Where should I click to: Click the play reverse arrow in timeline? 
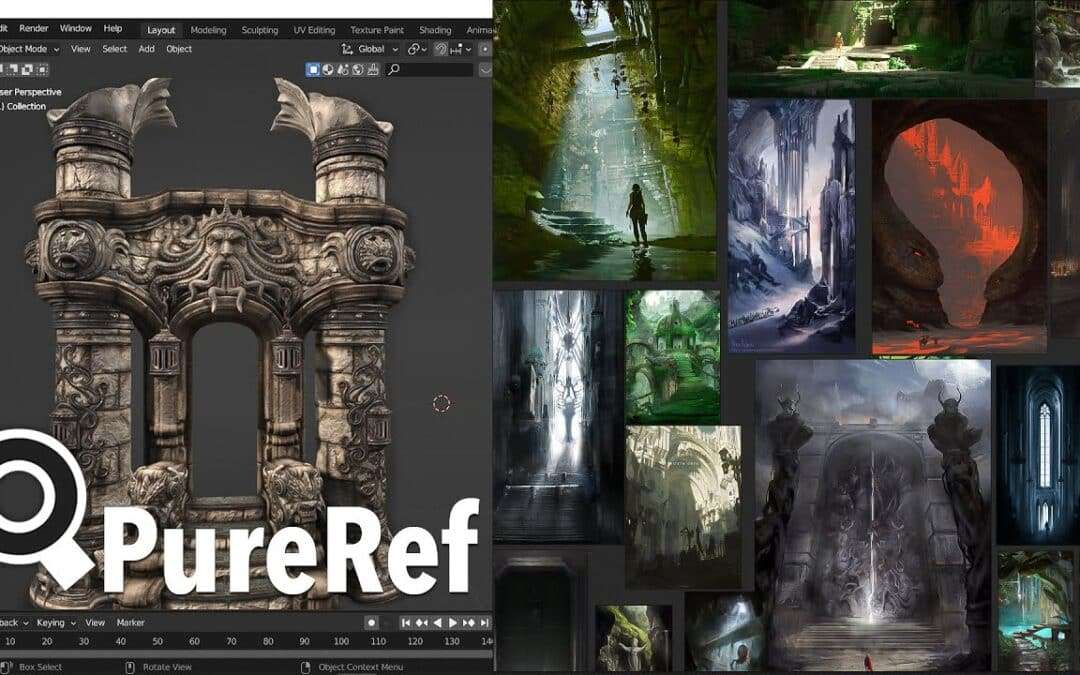coord(437,623)
